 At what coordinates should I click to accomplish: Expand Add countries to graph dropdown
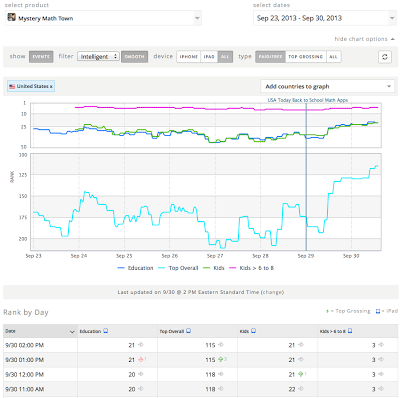point(327,86)
